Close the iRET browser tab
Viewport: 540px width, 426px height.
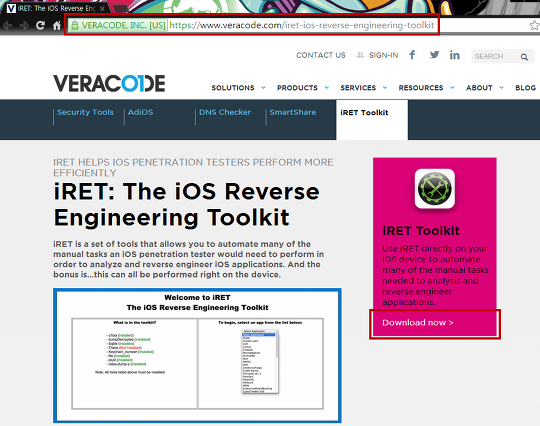point(102,9)
